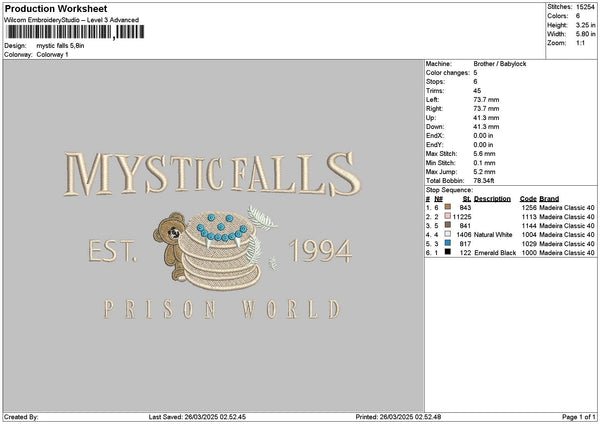600x424 pixels.
Task: Click the 'MYSTIC FALLS' embroidered lettering
Action: (213, 173)
